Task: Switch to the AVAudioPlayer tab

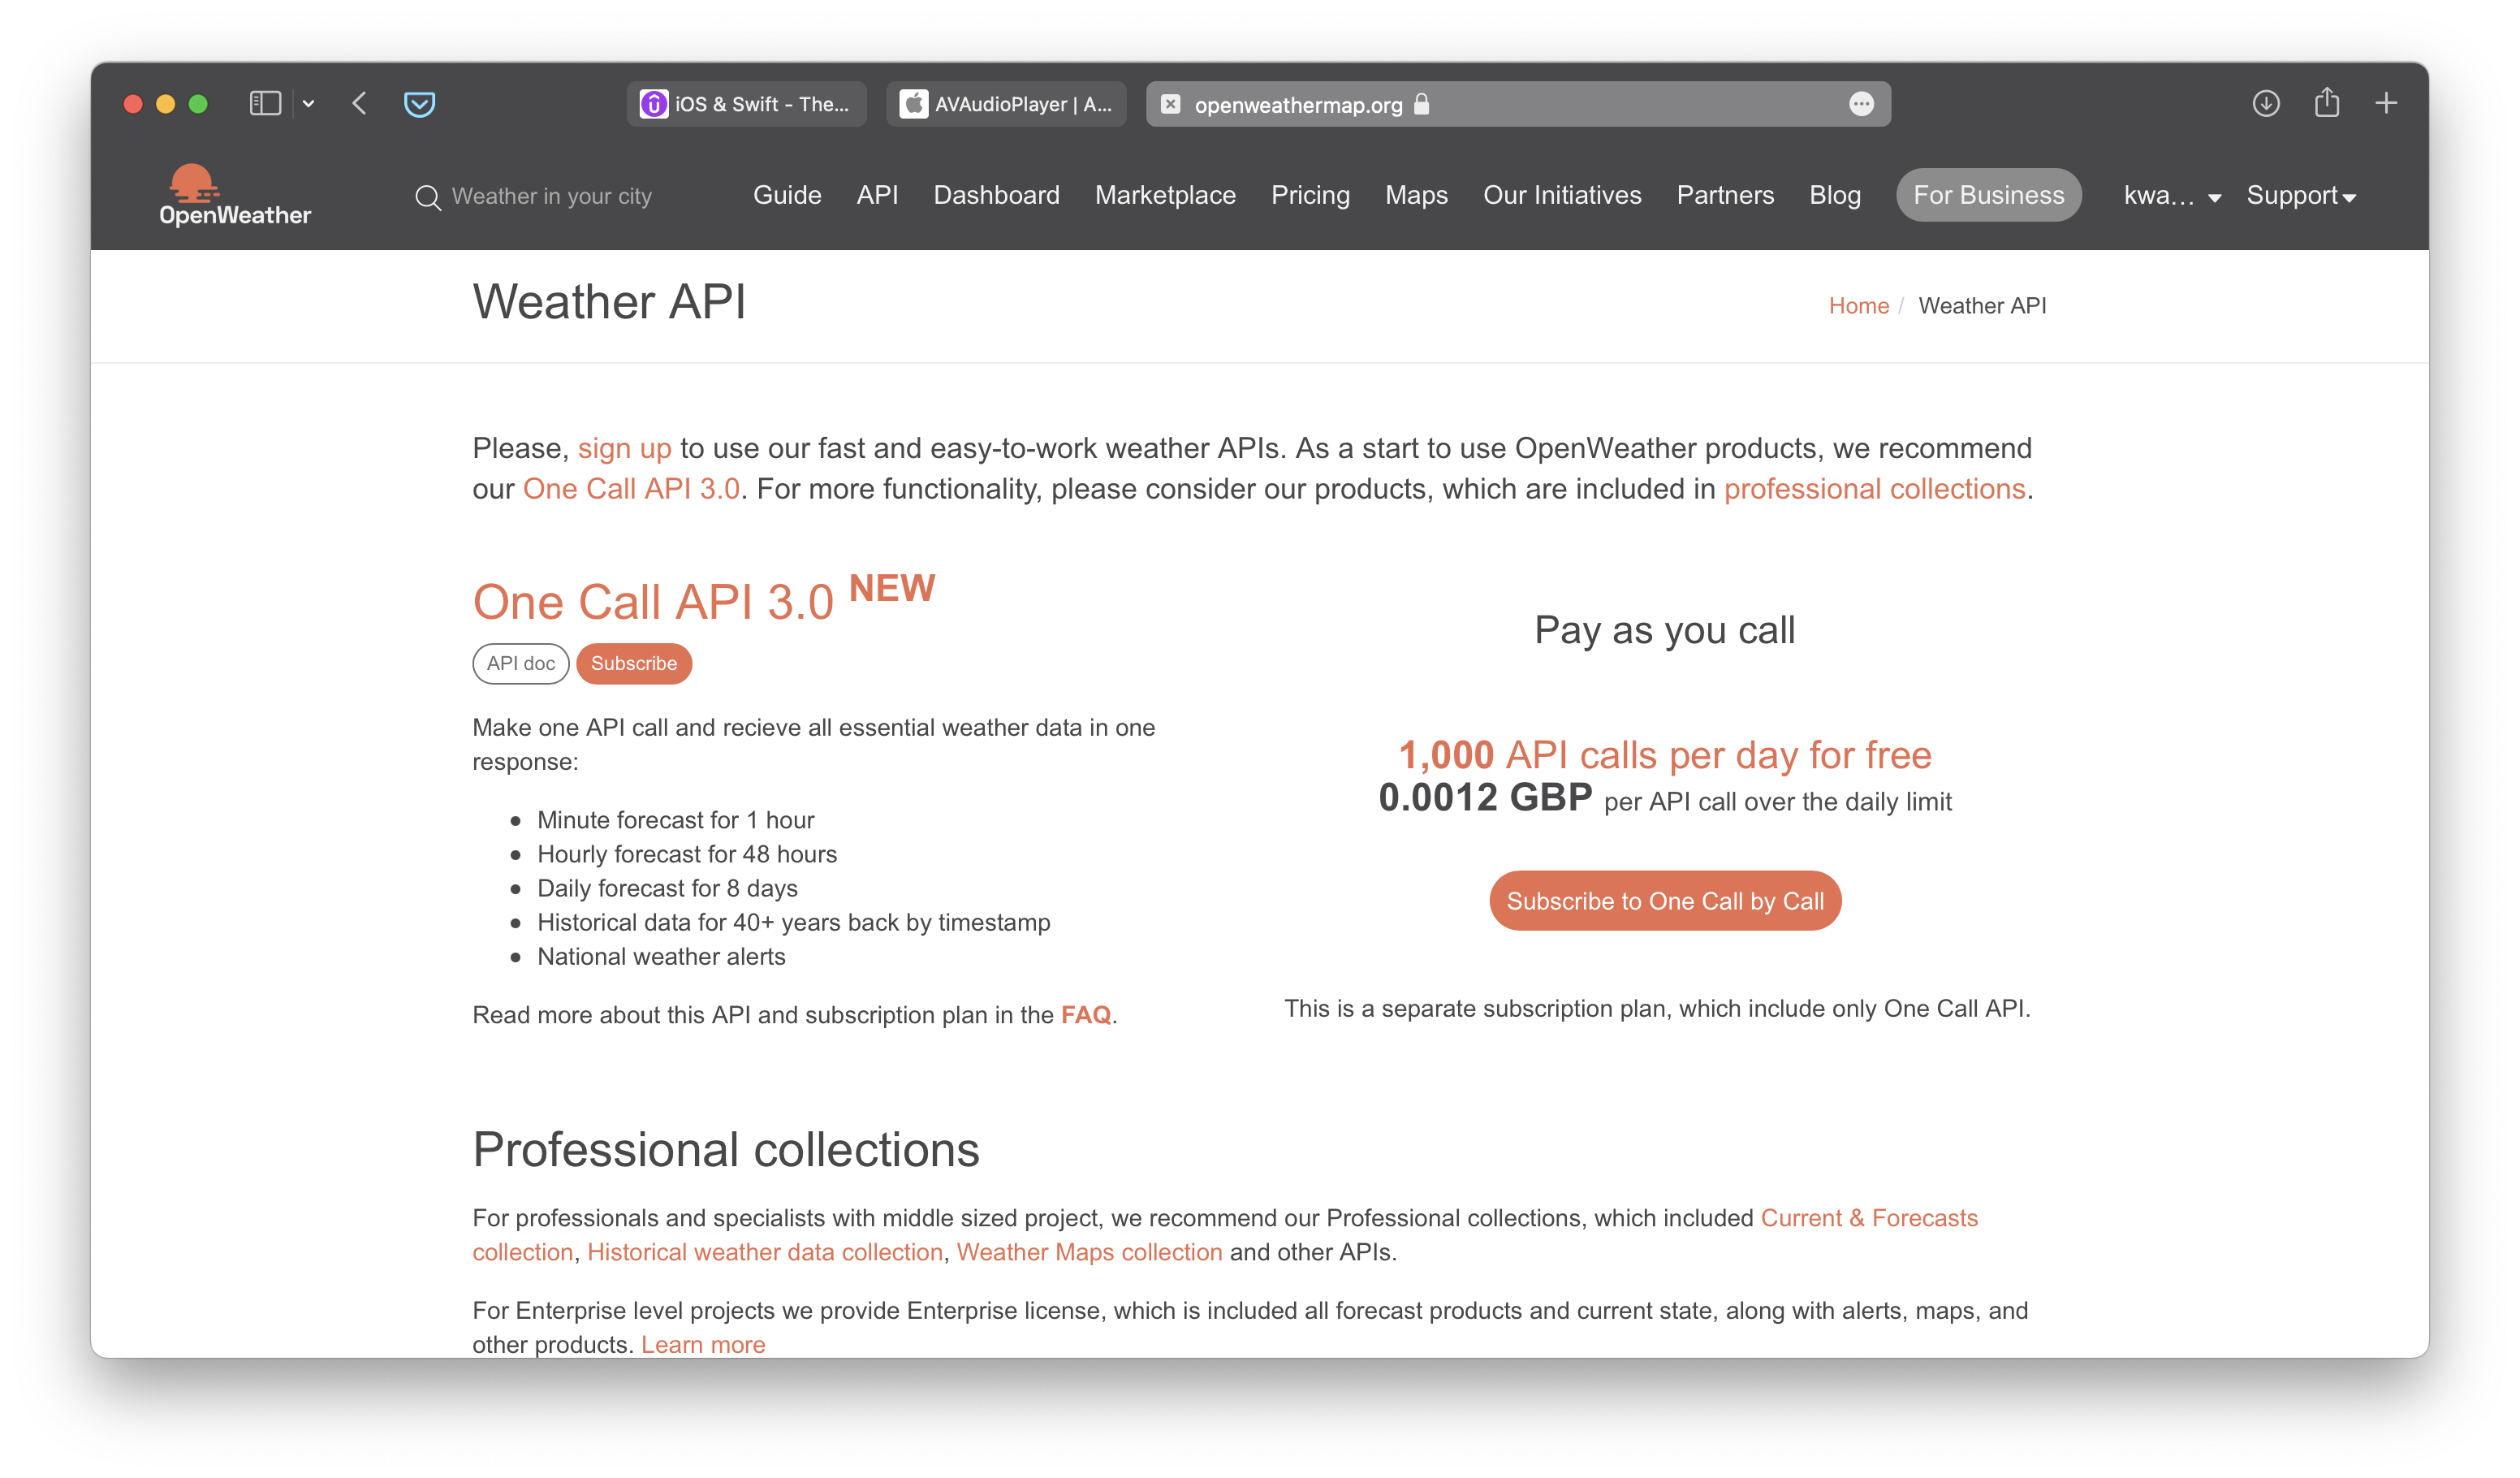Action: click(1006, 104)
